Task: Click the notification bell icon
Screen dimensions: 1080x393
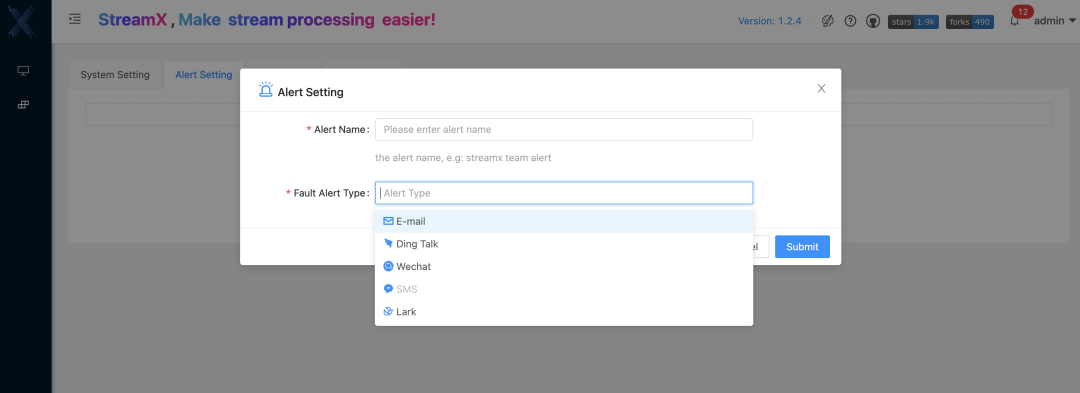Action: click(1014, 21)
